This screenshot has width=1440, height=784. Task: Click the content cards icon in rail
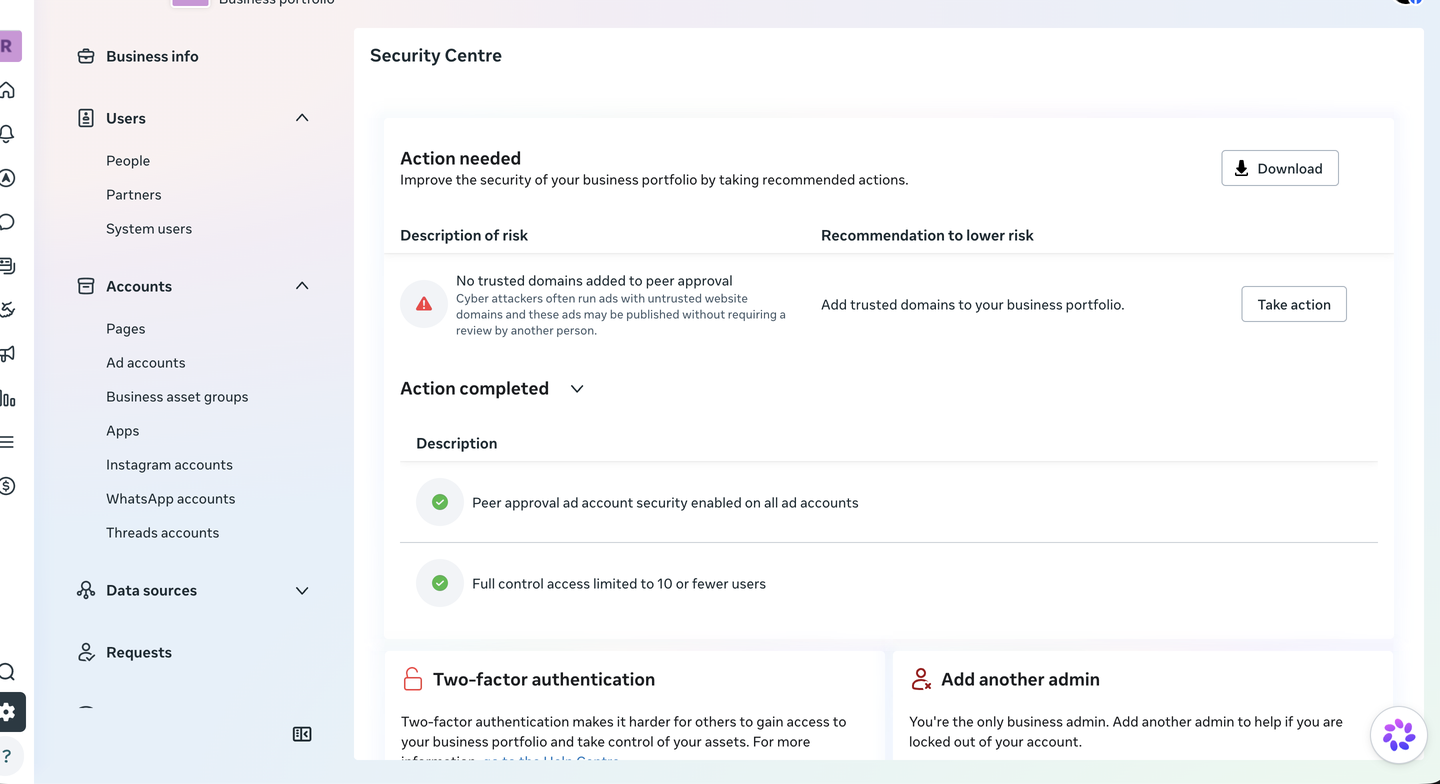[7, 266]
